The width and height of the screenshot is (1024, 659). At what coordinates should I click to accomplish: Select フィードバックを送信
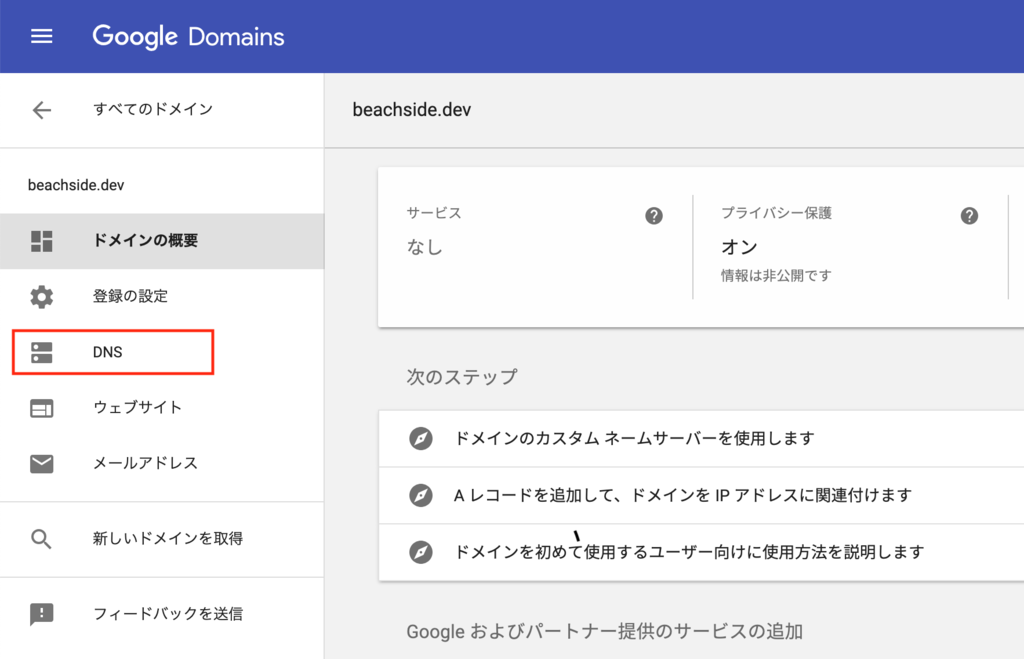pos(162,615)
